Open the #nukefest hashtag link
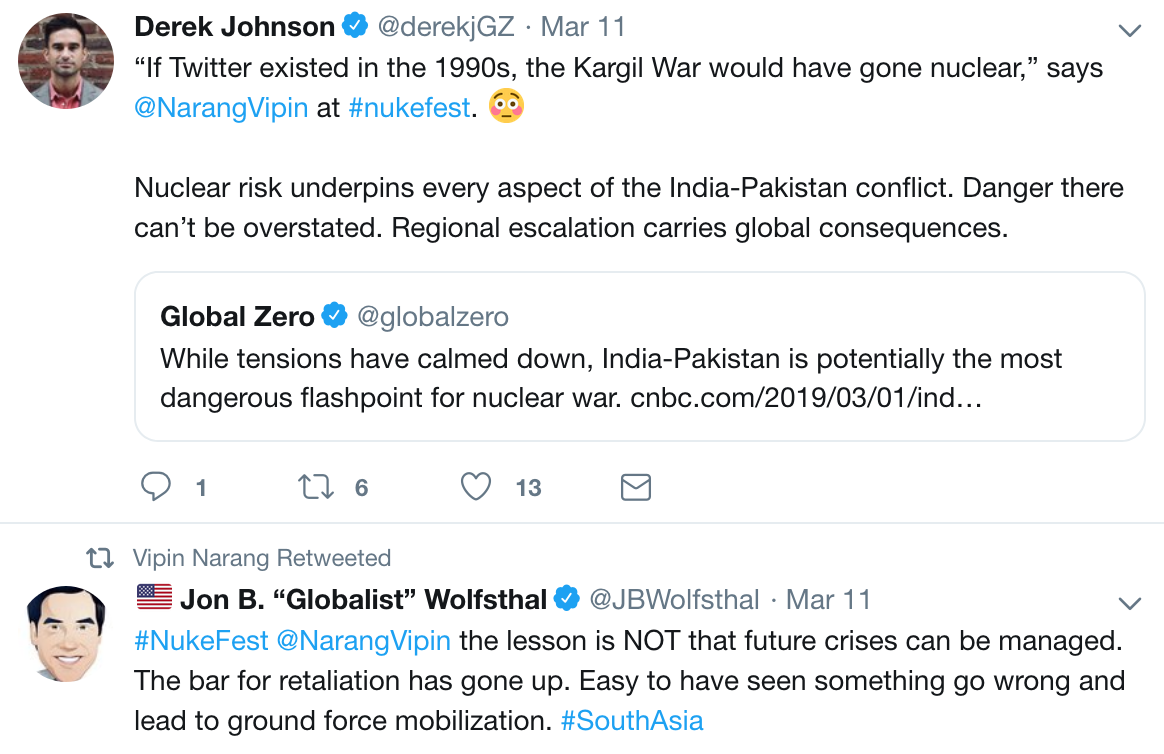Viewport: 1164px width, 754px height. click(409, 108)
